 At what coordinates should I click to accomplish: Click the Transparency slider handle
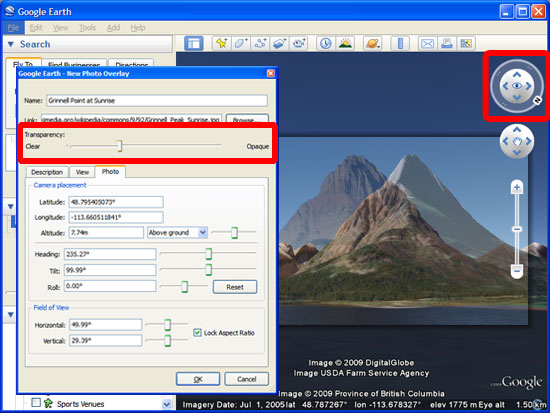click(120, 146)
